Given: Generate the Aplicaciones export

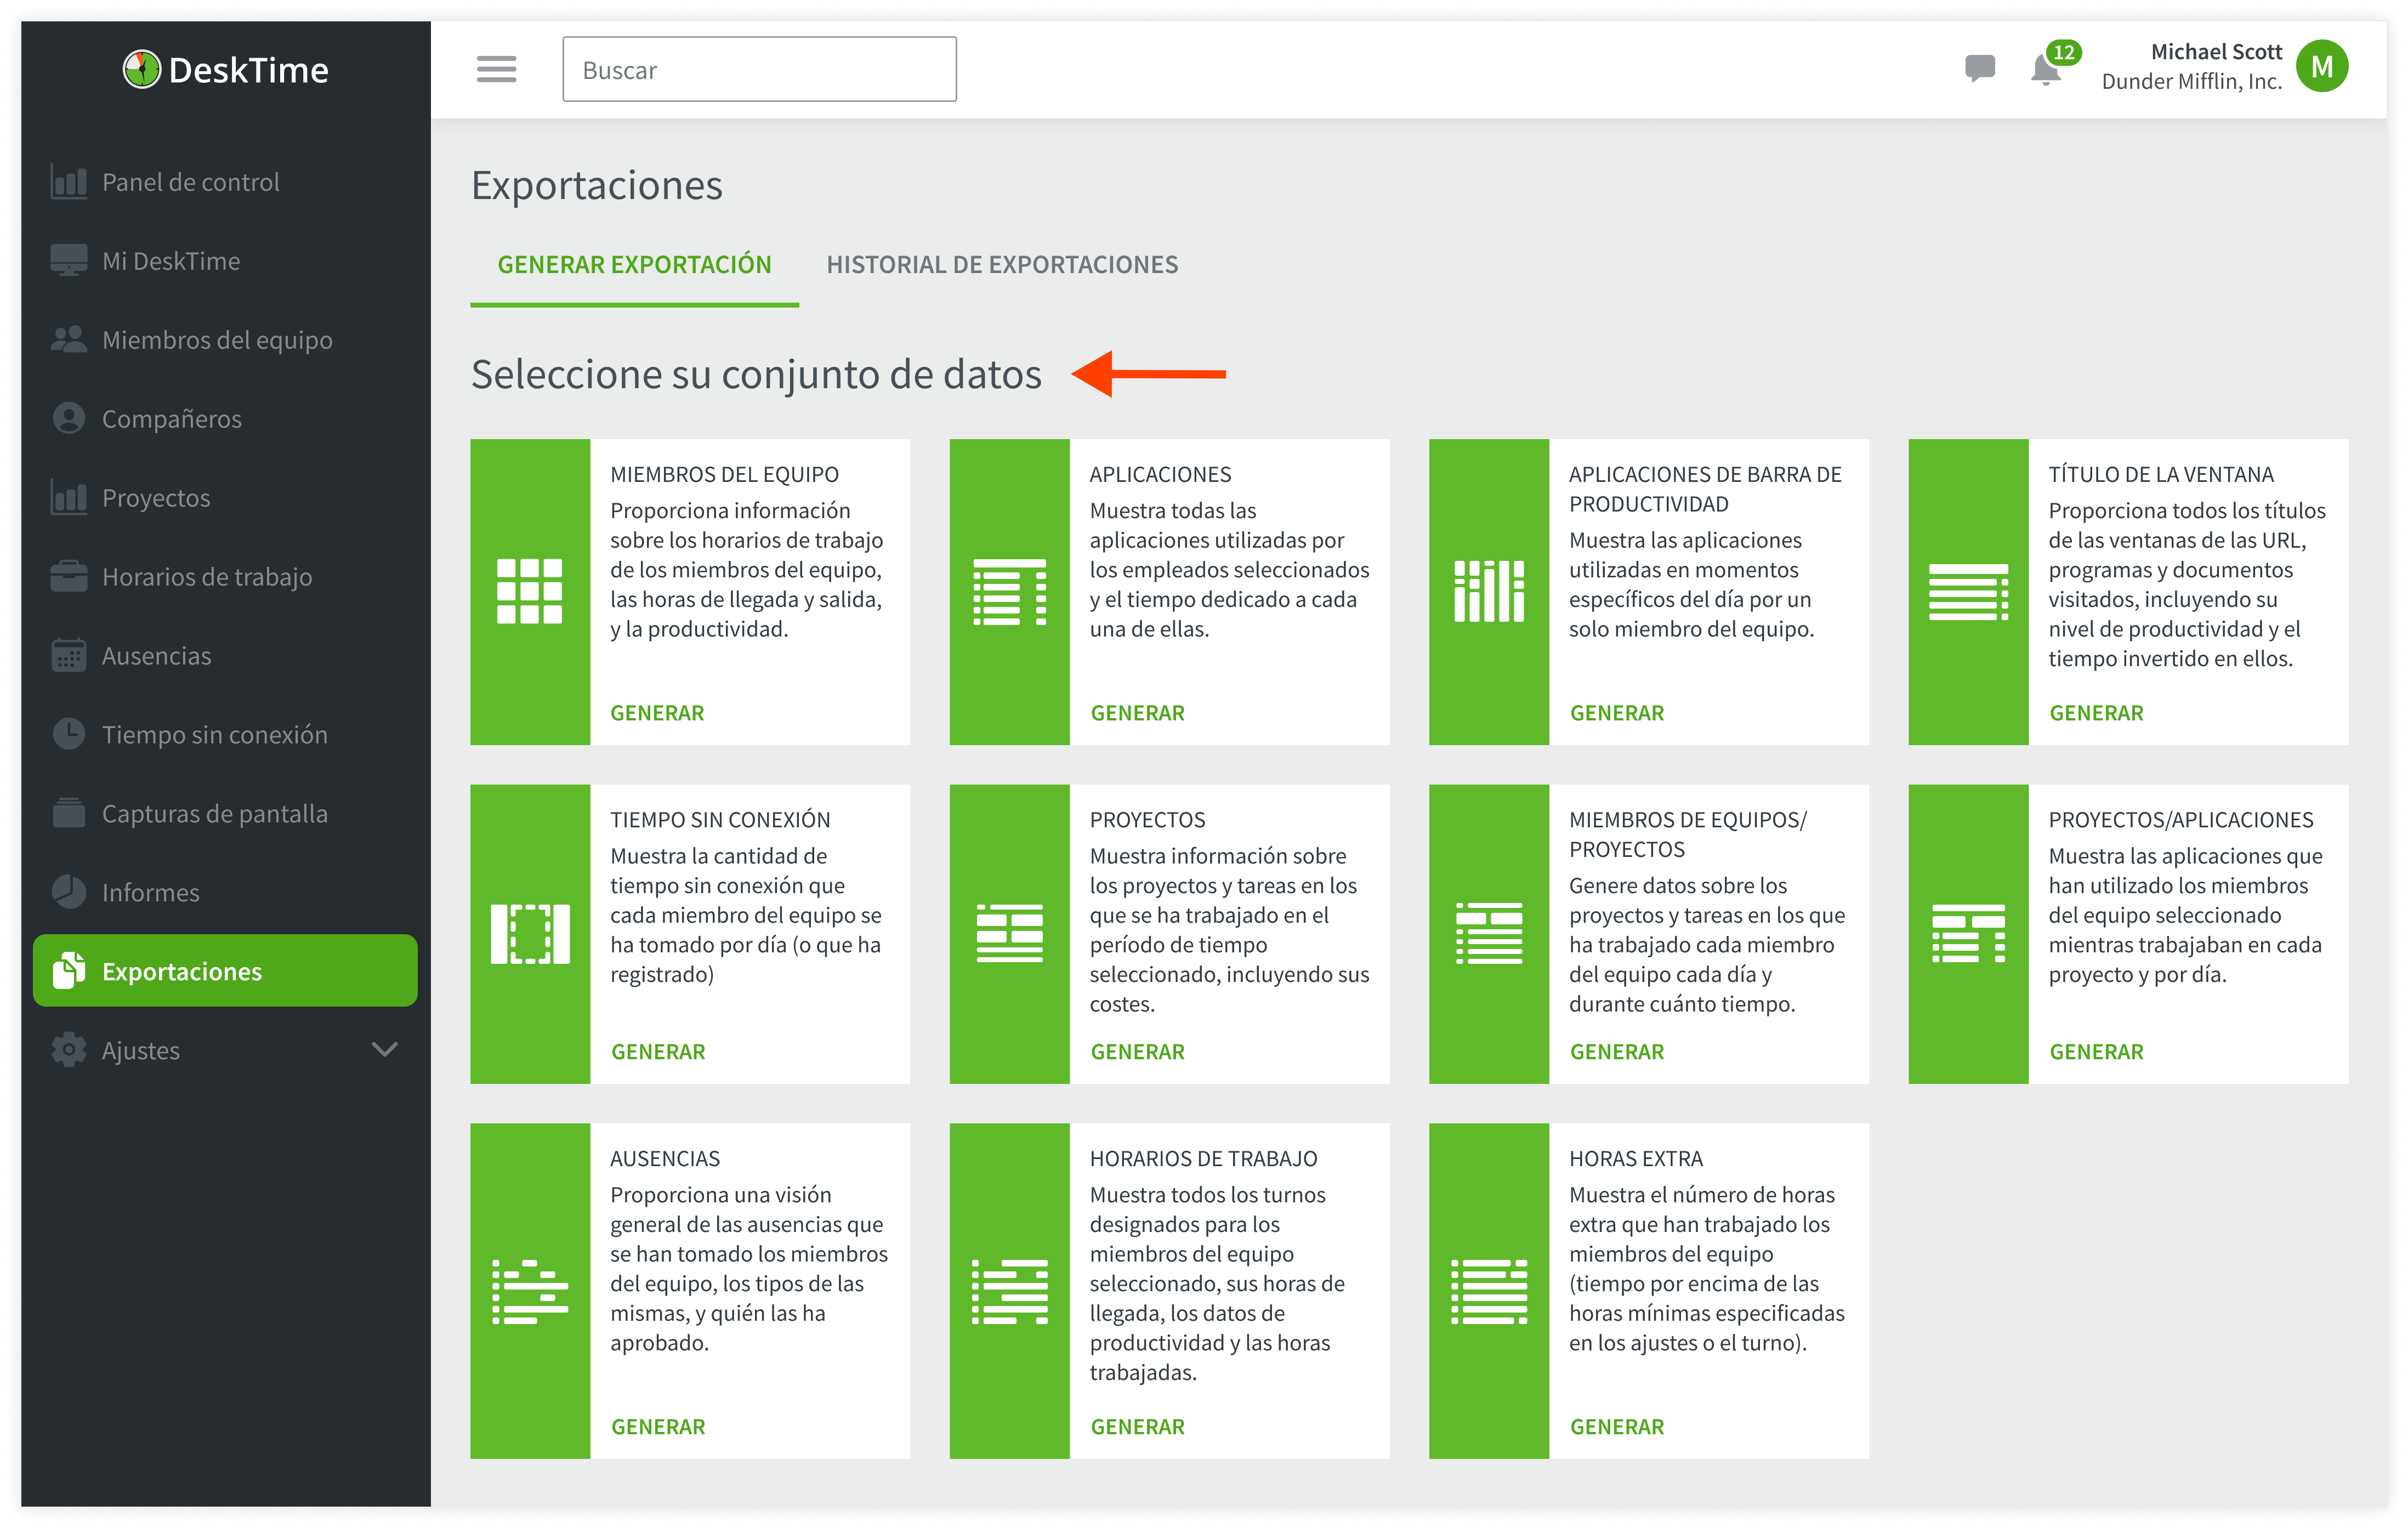Looking at the screenshot, I should [1137, 713].
